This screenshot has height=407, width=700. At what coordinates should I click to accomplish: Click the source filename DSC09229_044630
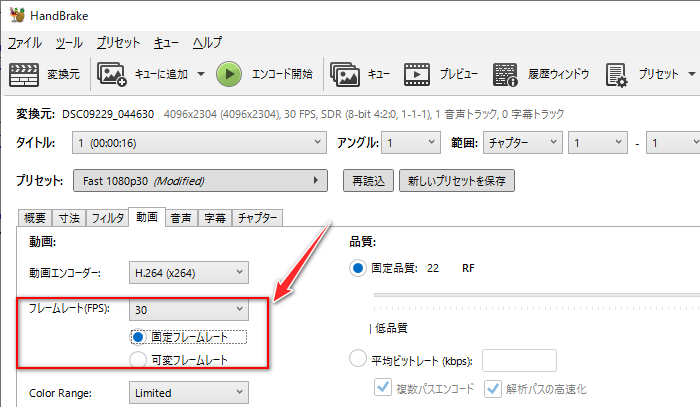[x=108, y=114]
